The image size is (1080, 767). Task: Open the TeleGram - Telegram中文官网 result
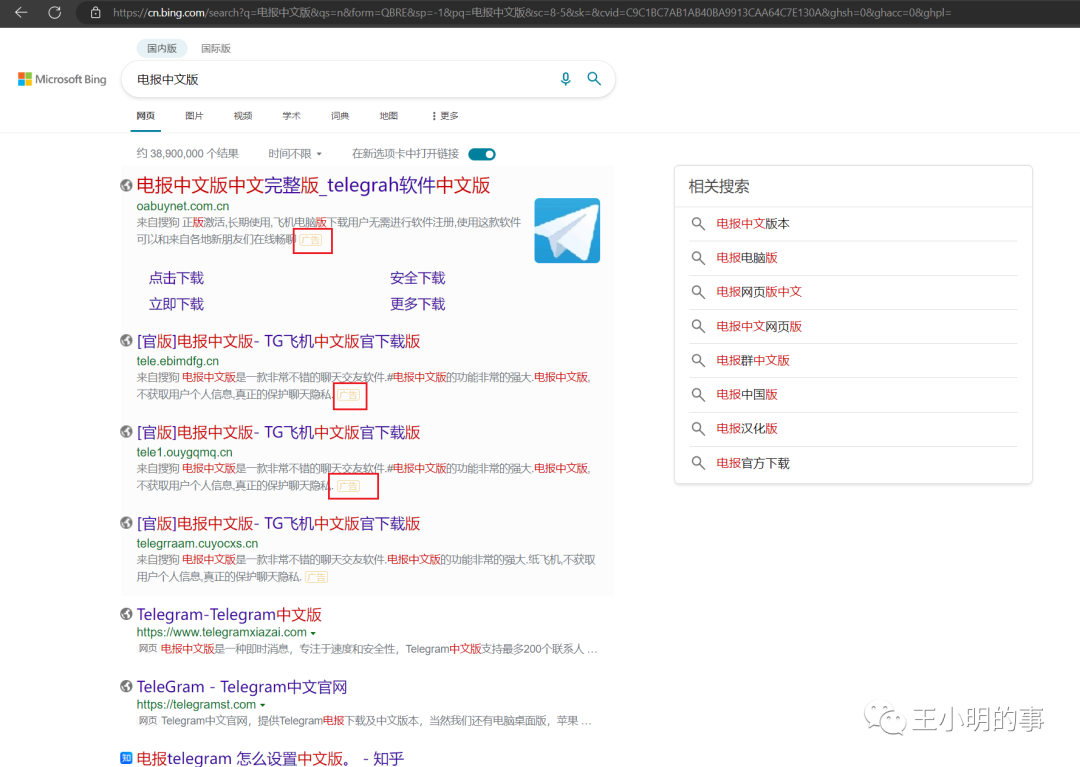[242, 687]
